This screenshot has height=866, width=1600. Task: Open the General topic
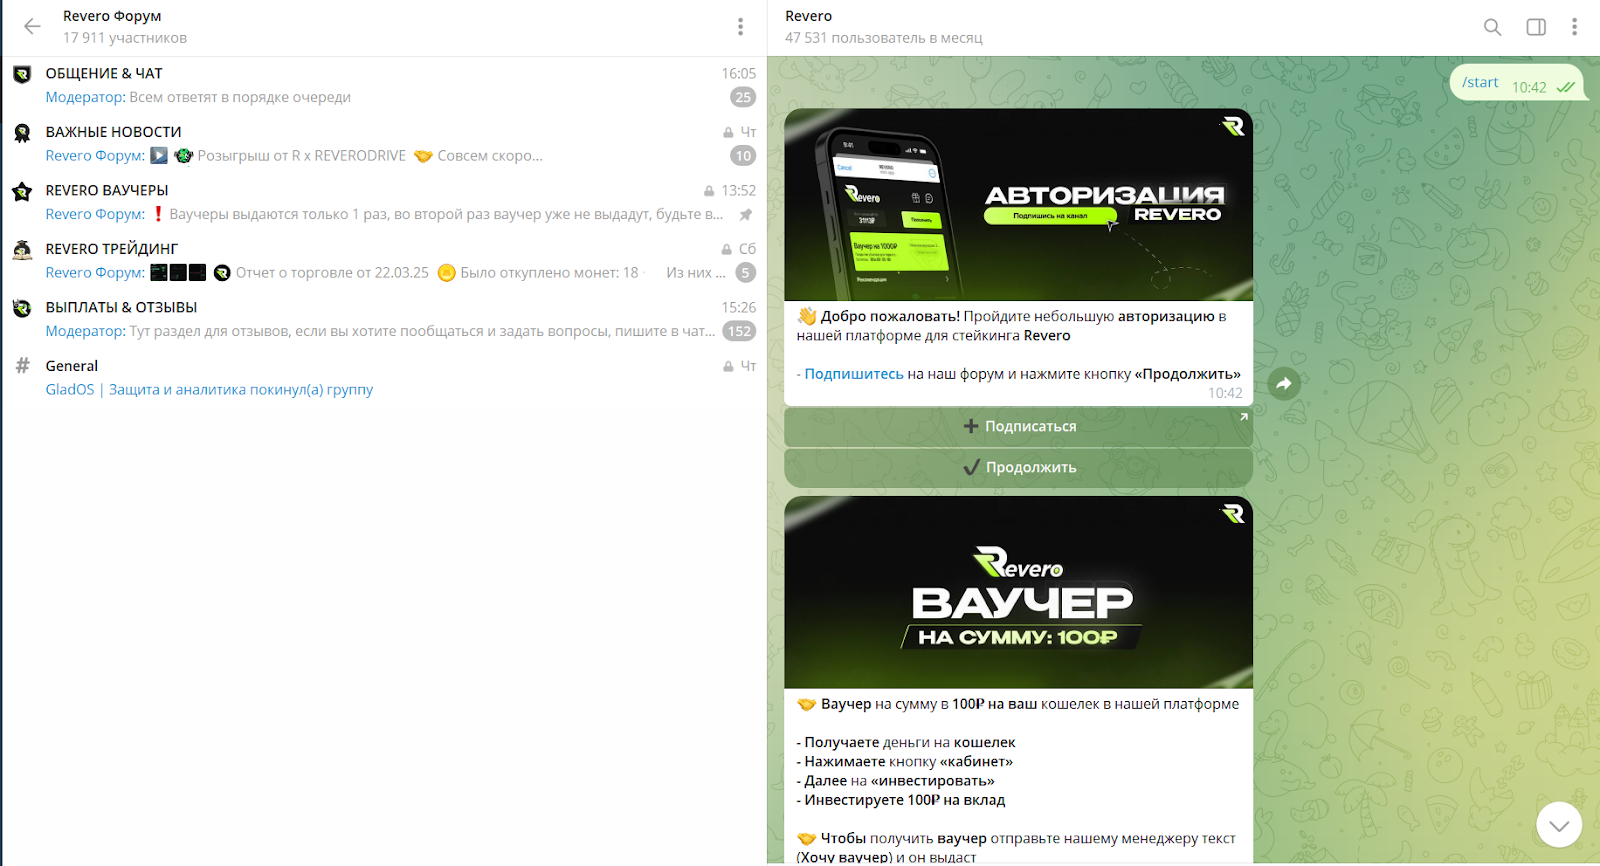tap(384, 378)
